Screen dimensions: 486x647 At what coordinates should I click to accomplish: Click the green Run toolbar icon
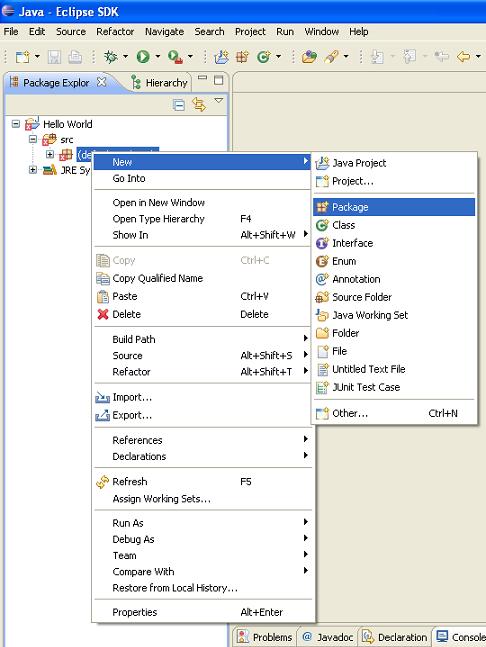click(143, 57)
